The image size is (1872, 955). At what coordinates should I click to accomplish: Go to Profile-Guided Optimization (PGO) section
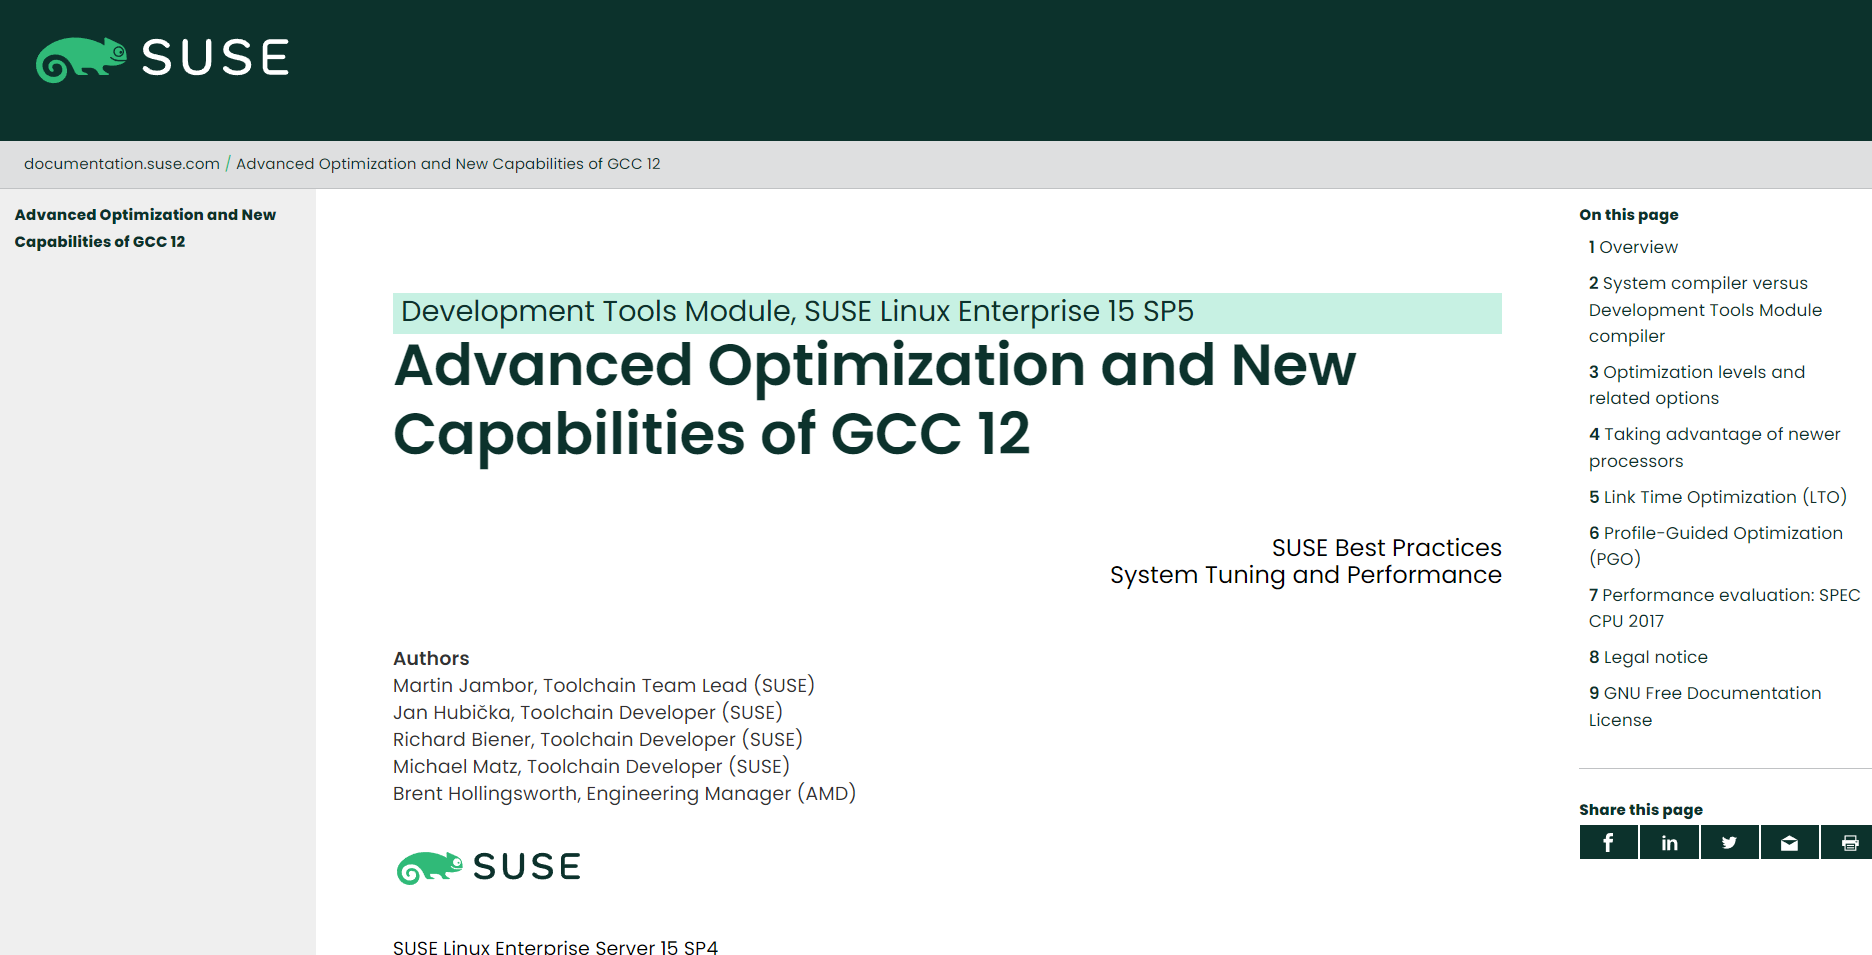click(1715, 546)
